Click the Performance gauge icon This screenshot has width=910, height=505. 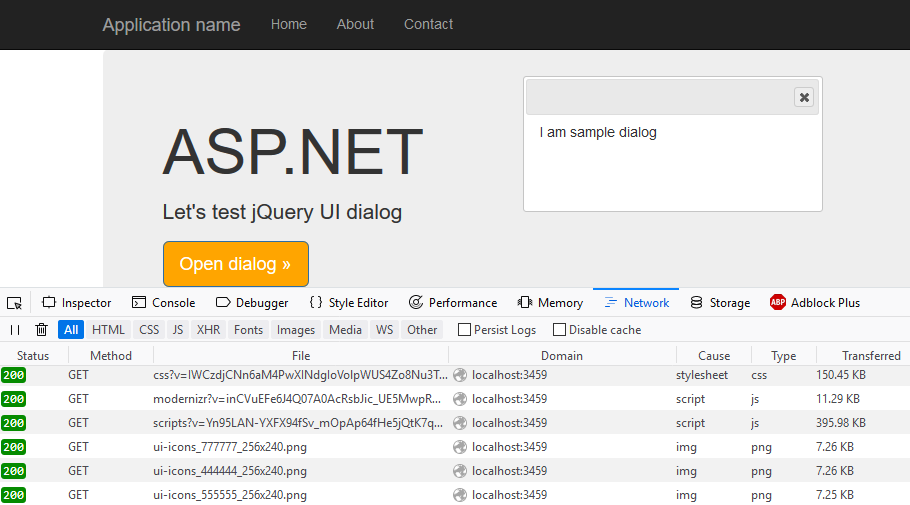(x=416, y=302)
